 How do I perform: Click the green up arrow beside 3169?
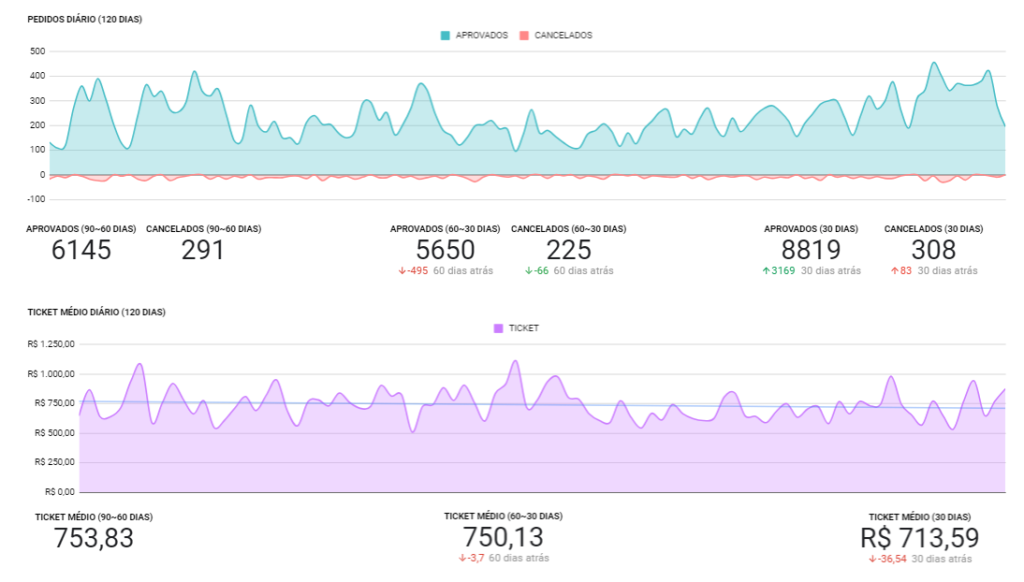pyautogui.click(x=765, y=271)
